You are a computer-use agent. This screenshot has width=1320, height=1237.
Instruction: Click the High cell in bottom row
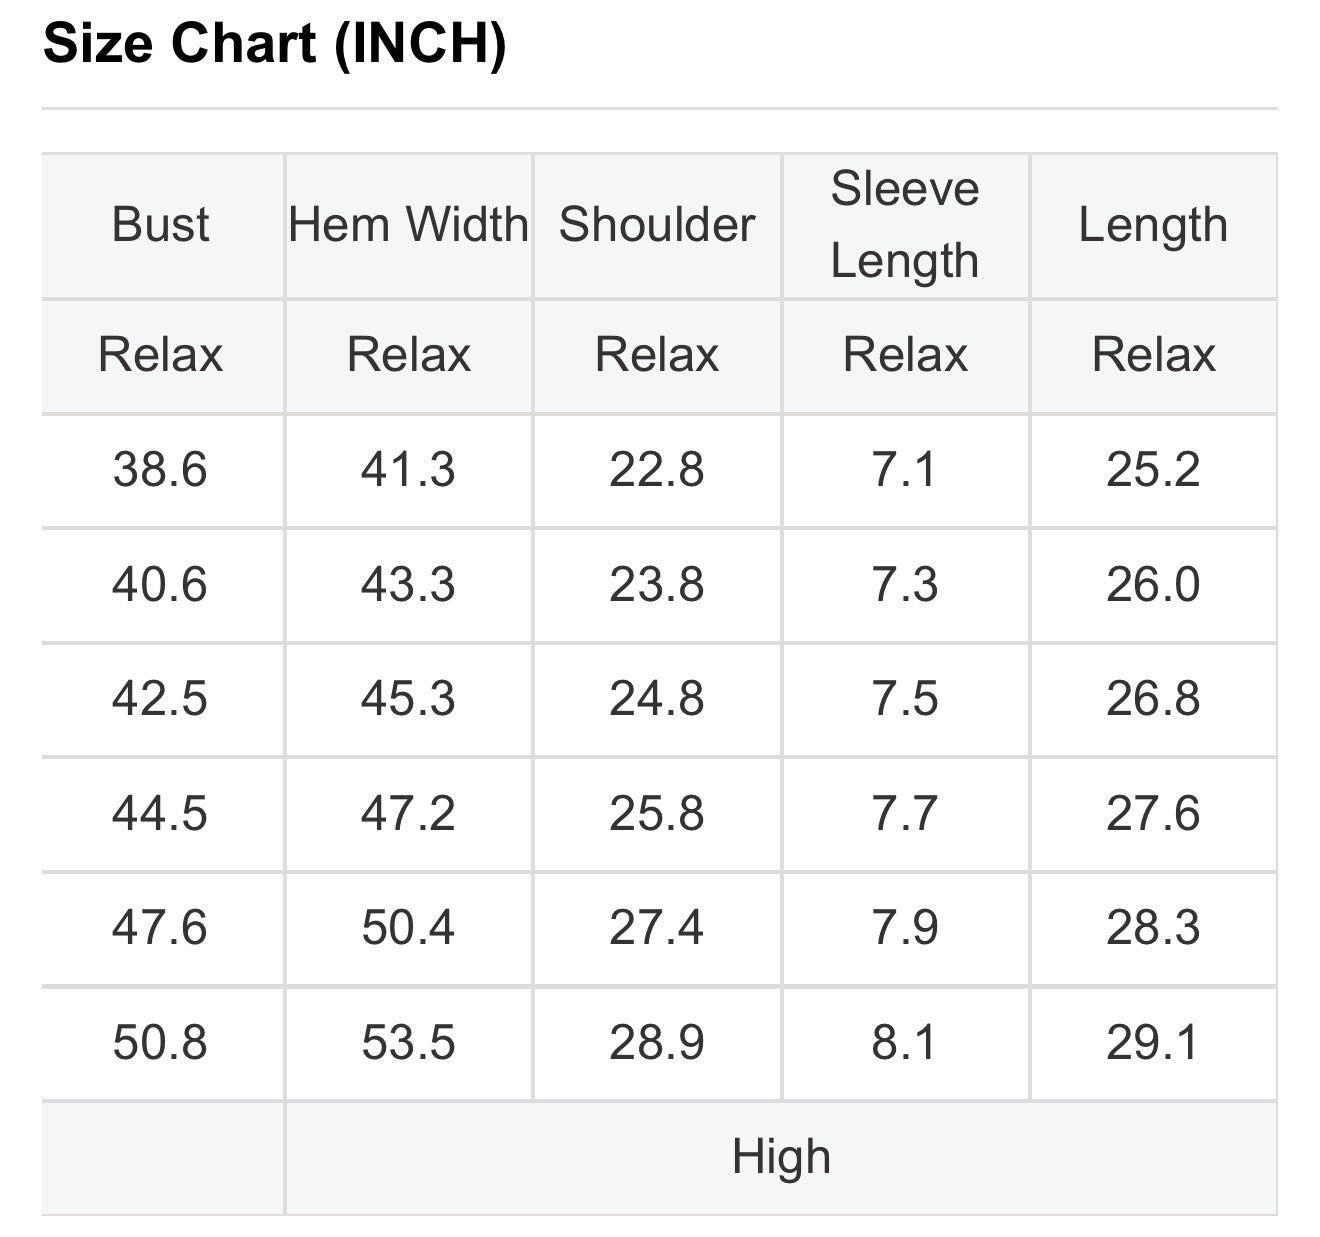[x=780, y=1157]
